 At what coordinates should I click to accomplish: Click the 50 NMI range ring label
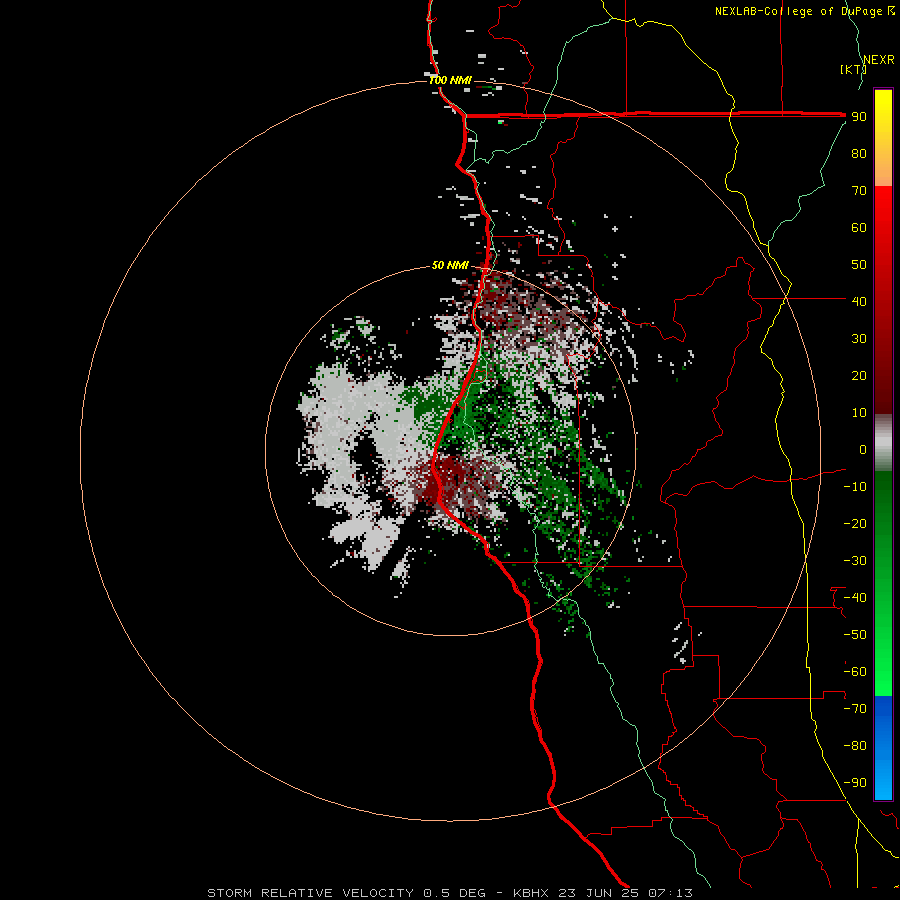451,265
